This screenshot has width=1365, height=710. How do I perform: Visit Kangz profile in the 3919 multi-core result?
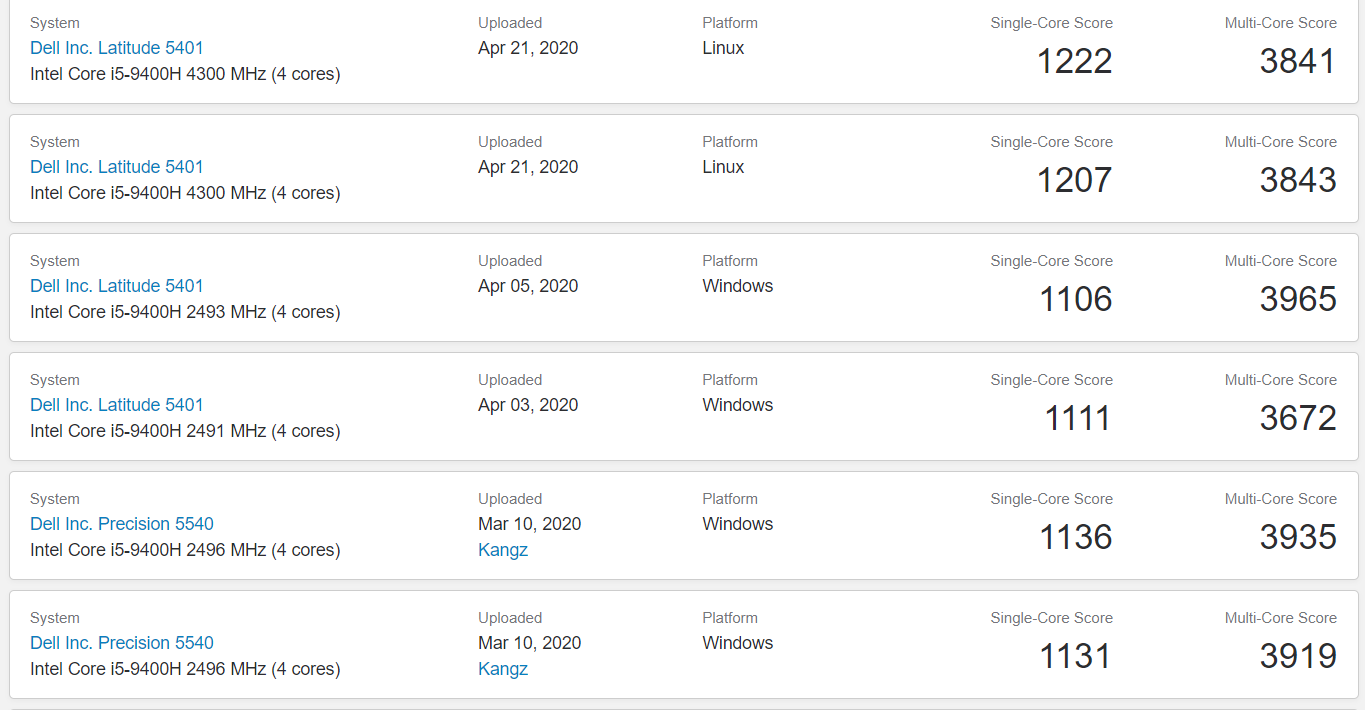pos(503,669)
